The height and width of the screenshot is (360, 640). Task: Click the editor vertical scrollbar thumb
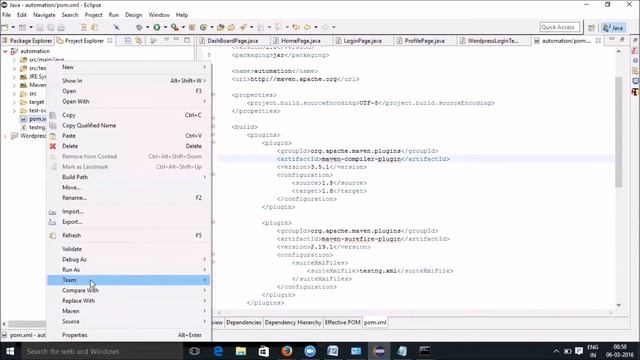[619, 131]
